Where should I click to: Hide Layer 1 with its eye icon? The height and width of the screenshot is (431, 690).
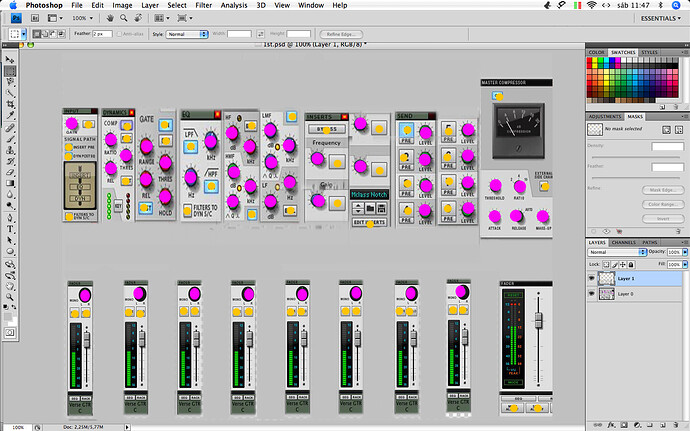[591, 278]
